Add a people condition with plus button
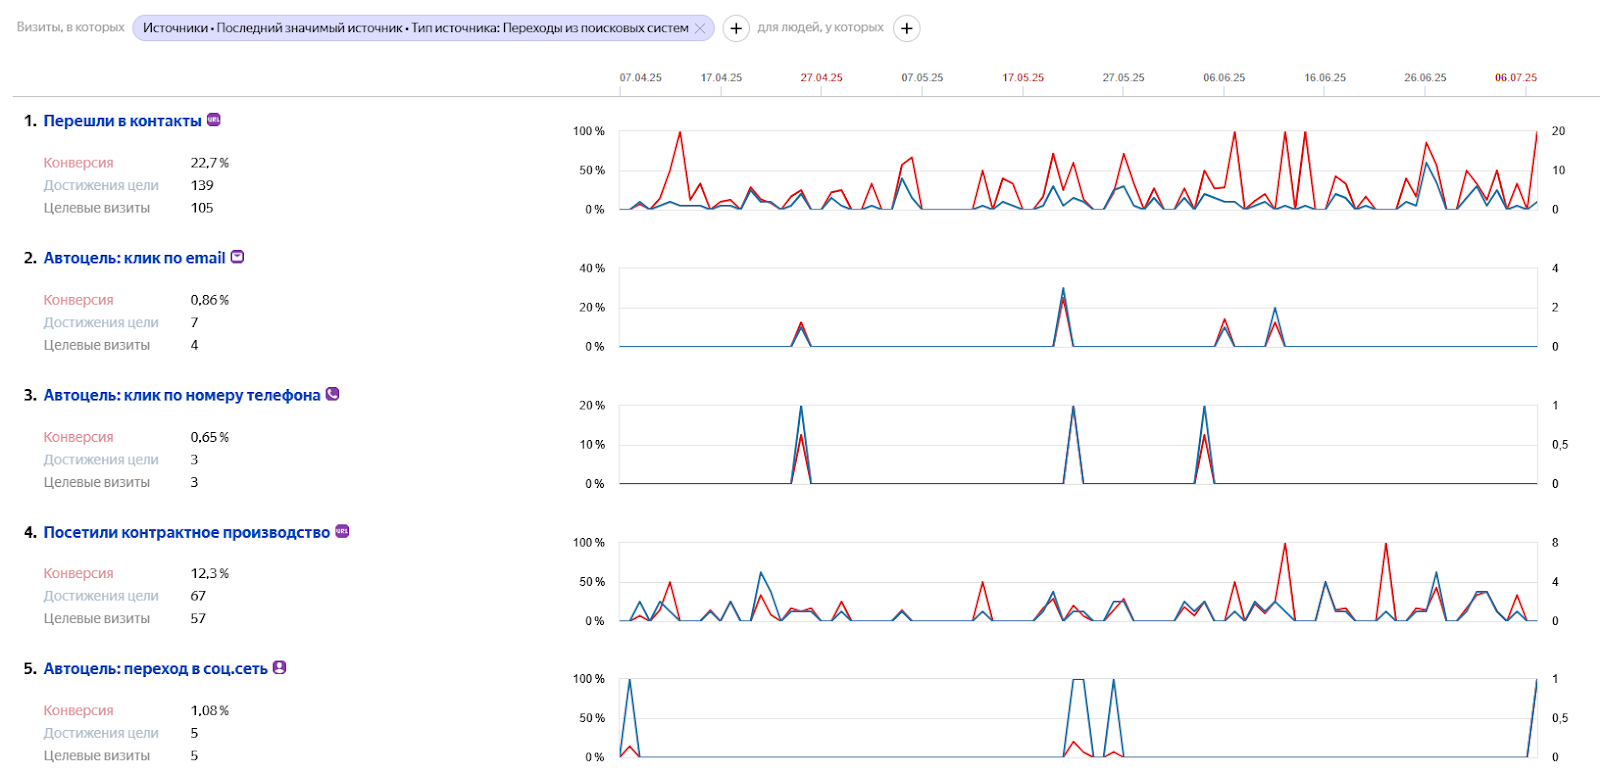The height and width of the screenshot is (776, 1600). coord(907,28)
